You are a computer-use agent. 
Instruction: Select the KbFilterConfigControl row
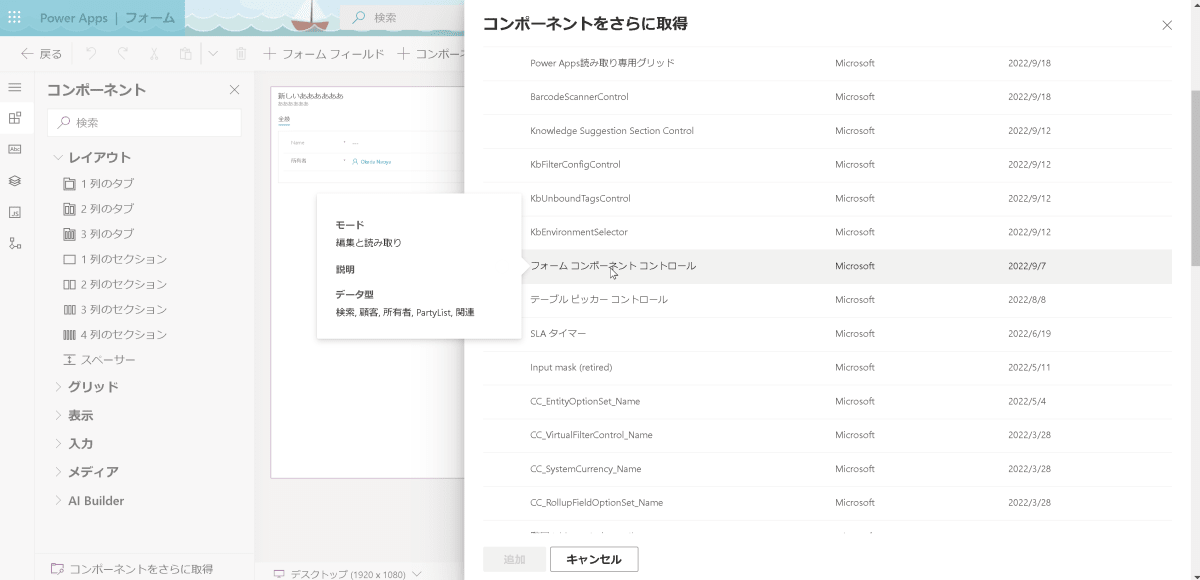pyautogui.click(x=827, y=164)
